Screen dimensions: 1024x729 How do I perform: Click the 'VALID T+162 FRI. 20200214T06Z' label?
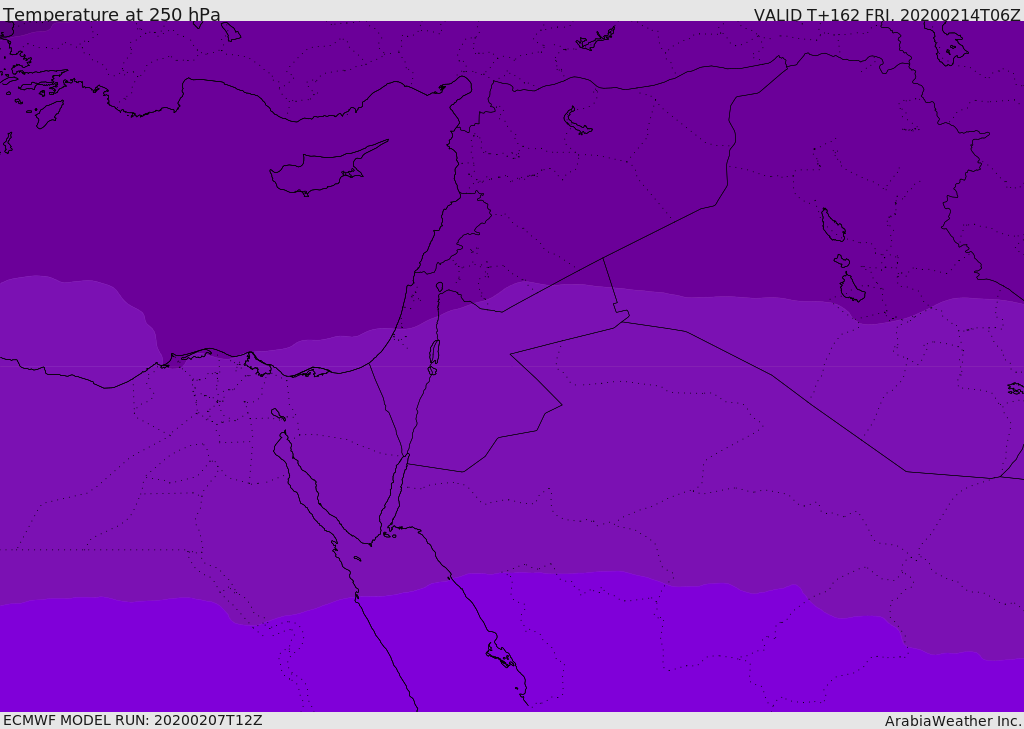click(887, 15)
